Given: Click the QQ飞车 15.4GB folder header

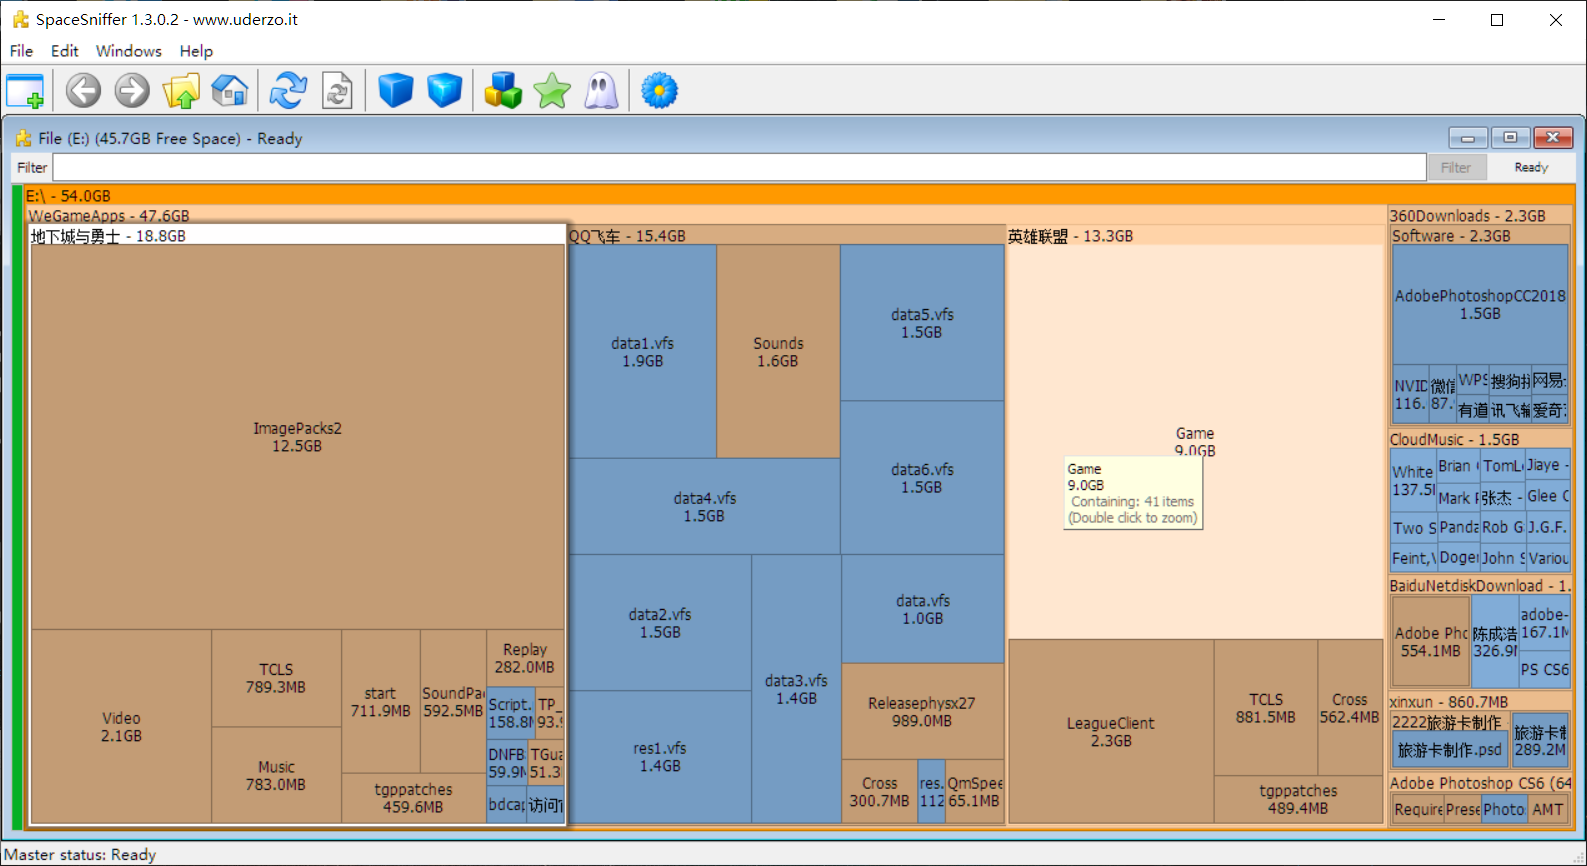Looking at the screenshot, I should point(786,236).
